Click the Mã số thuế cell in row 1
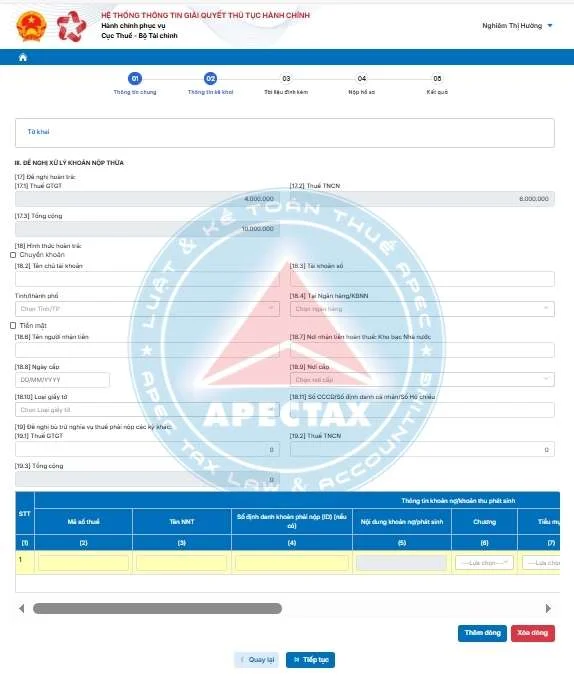 84,563
